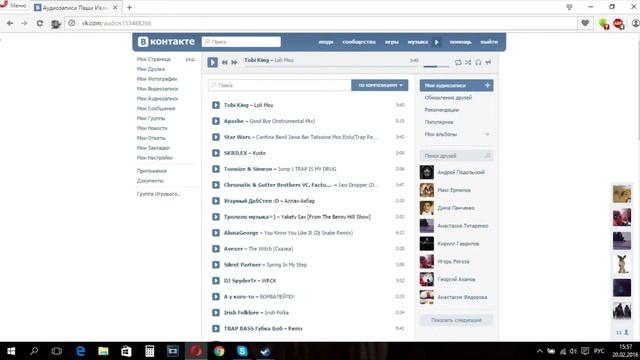Open the header 'люди' link

pos(326,42)
